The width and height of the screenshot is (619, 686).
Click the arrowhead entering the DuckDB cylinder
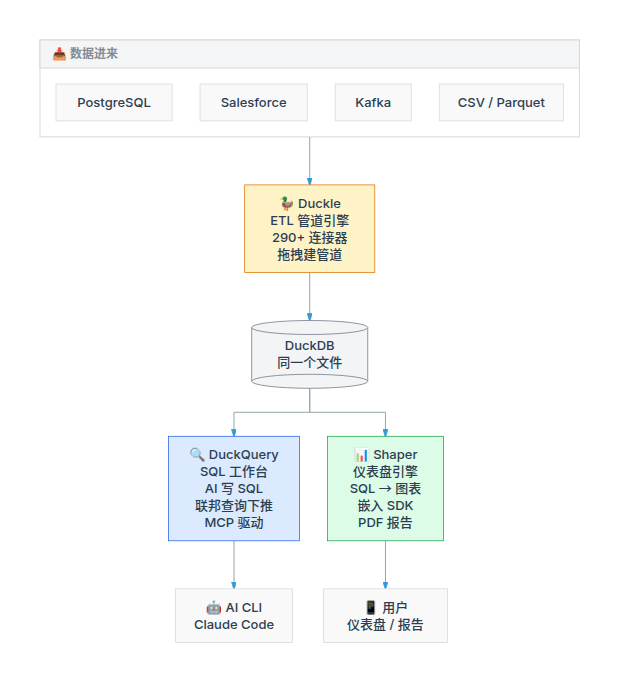(x=310, y=317)
